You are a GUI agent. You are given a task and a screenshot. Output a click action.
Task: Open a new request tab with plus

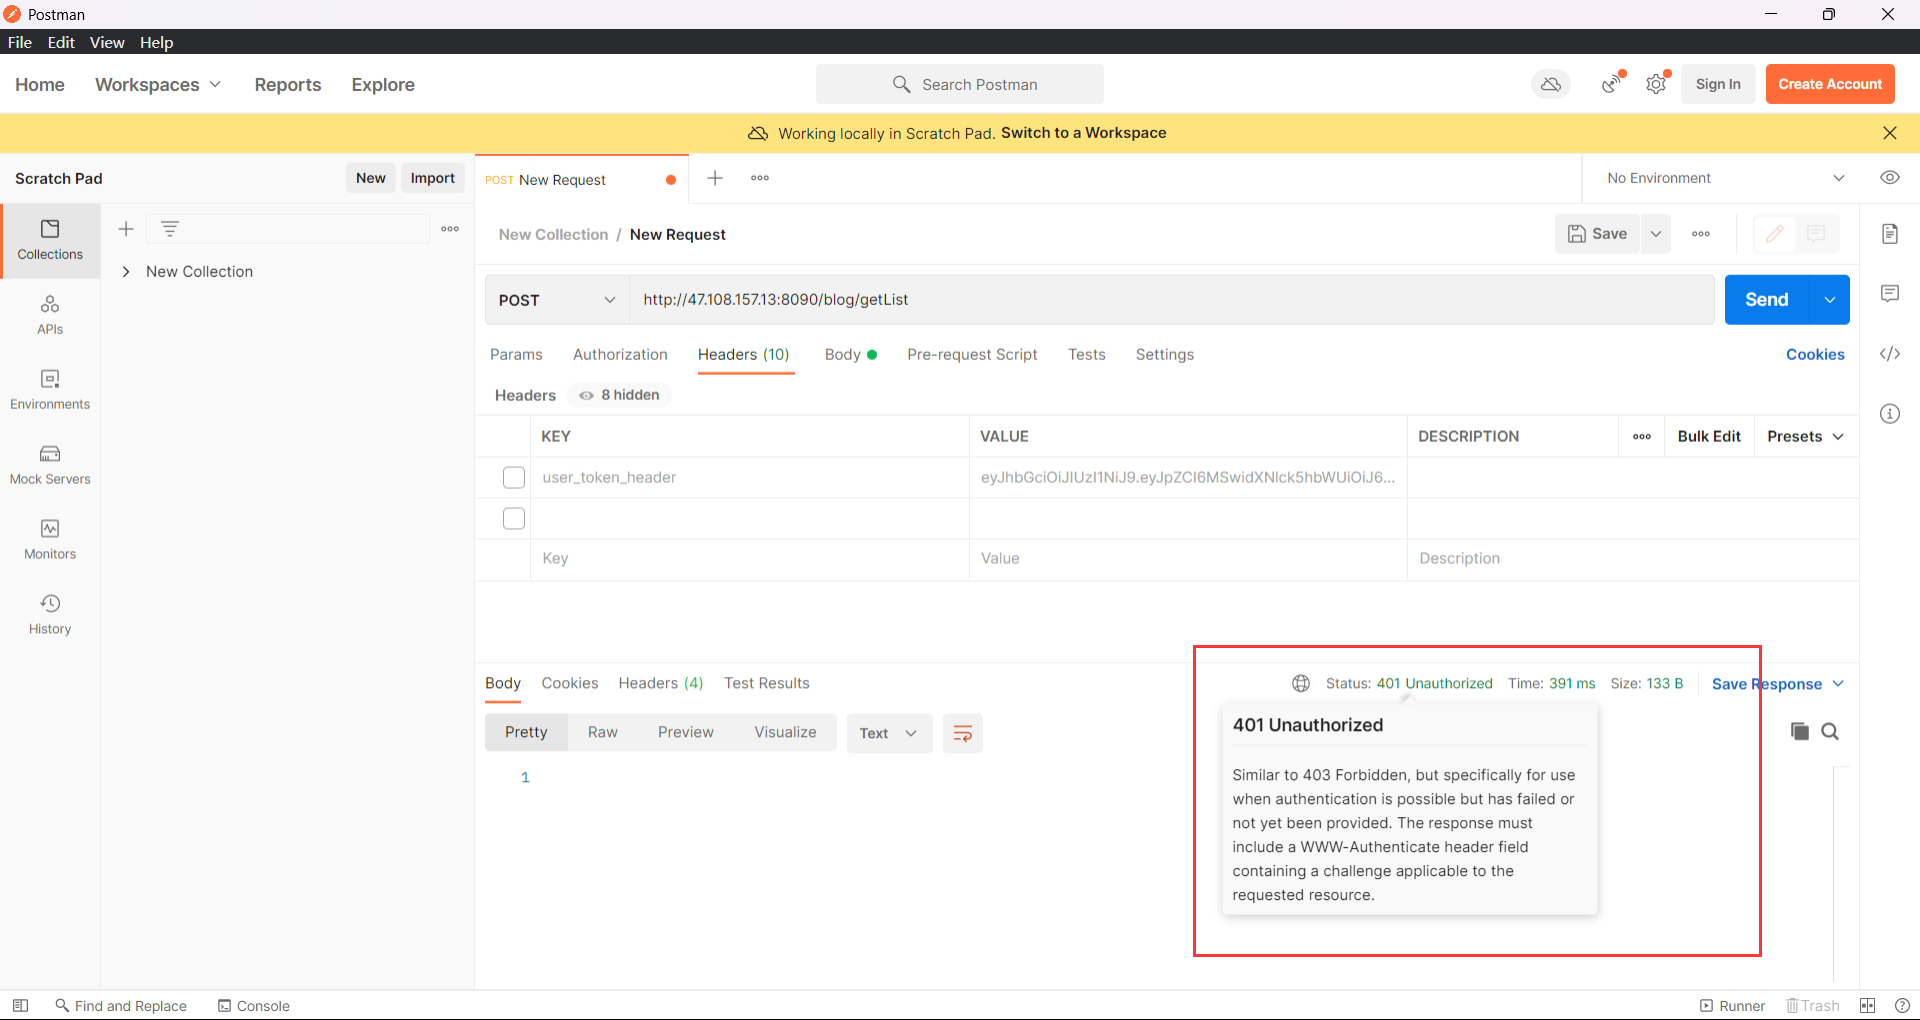coord(715,178)
